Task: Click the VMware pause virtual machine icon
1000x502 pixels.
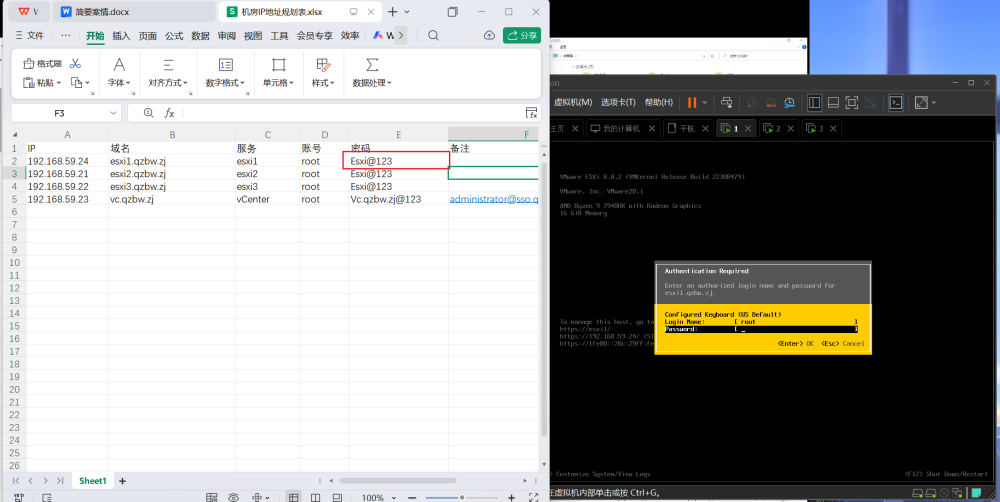Action: click(x=691, y=102)
